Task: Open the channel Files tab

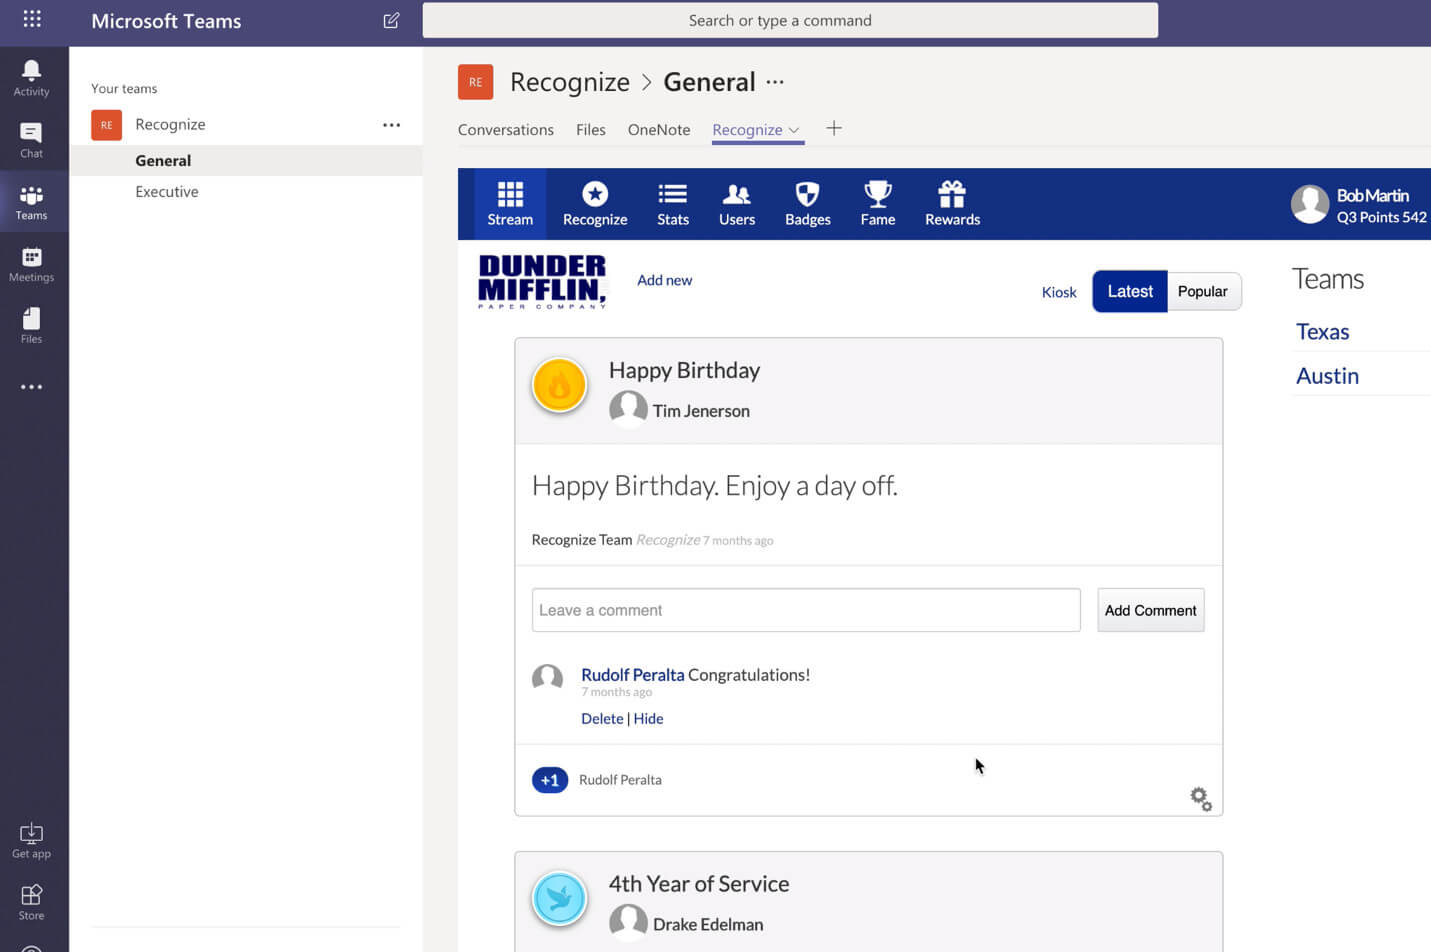Action: click(x=591, y=130)
